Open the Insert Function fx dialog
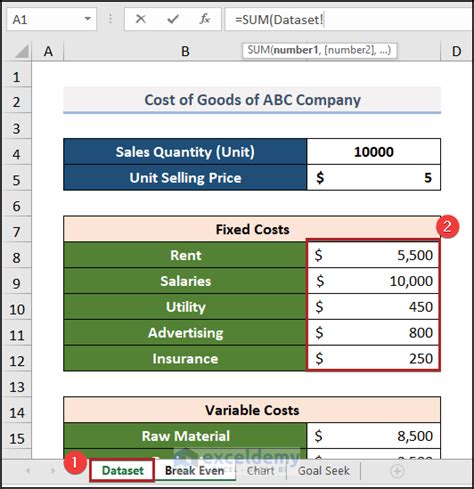Viewport: 474px width, 489px height. (205, 19)
